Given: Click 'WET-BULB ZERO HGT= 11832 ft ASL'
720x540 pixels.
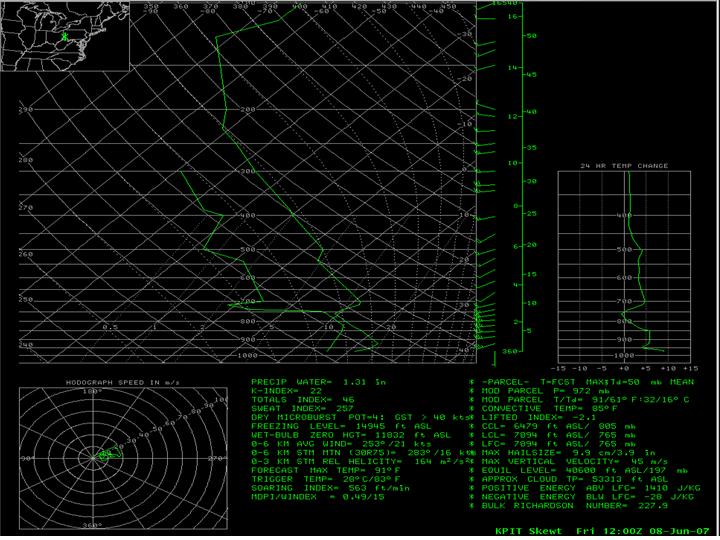Looking at the screenshot, I should [351, 435].
